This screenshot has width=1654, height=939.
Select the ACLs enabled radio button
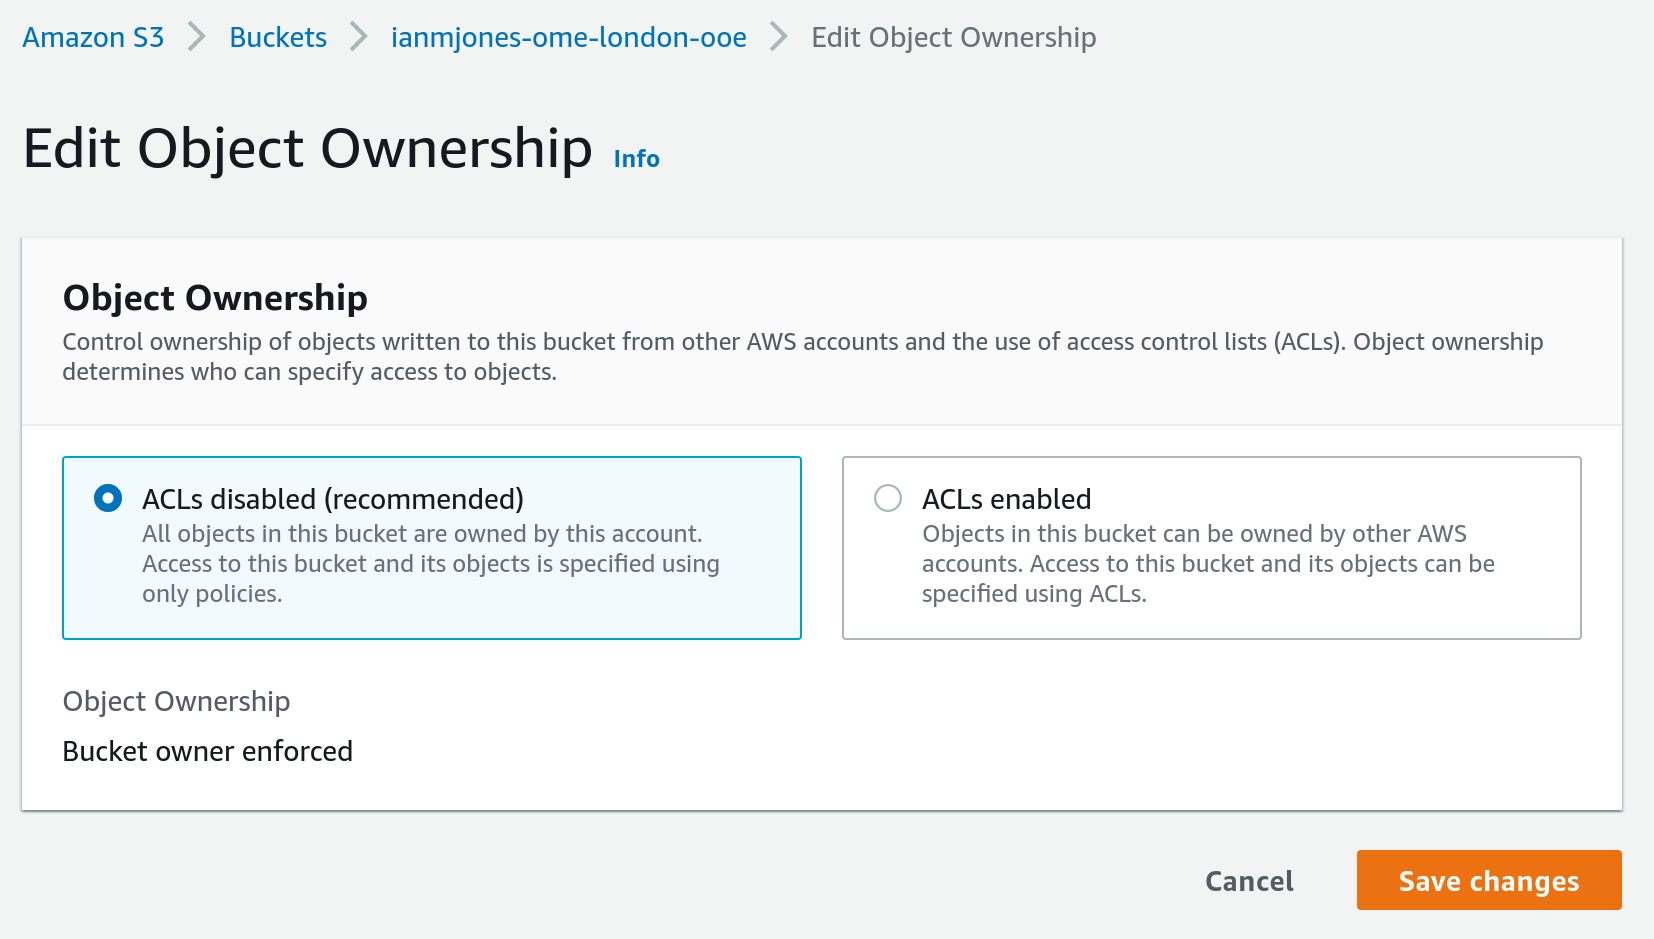pos(888,498)
